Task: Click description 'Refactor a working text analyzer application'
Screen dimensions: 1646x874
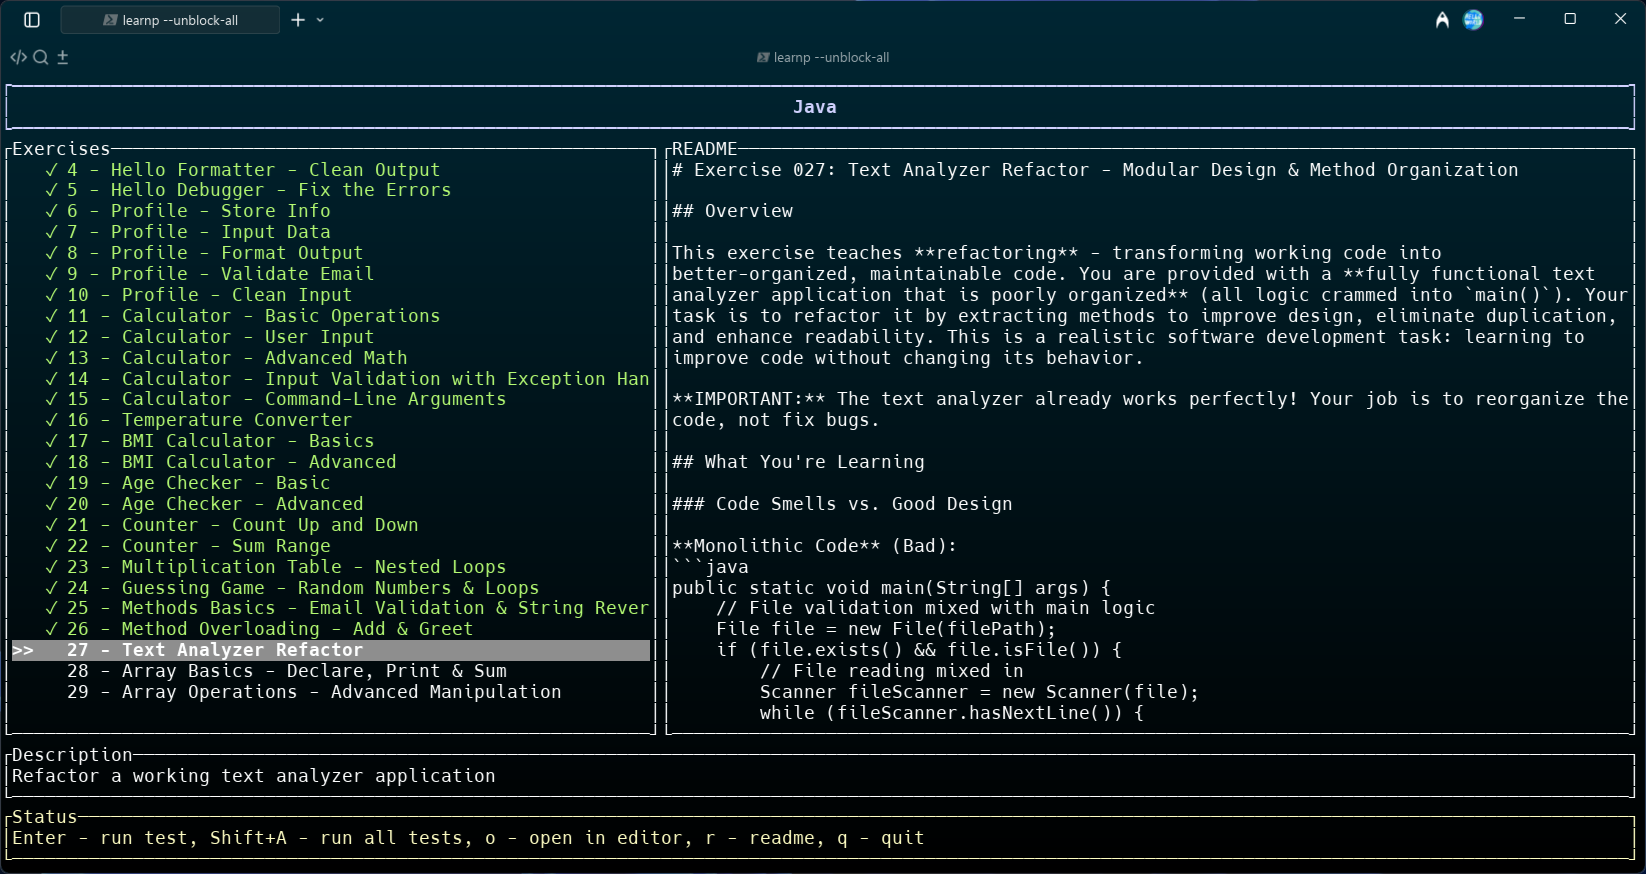Action: [x=253, y=776]
